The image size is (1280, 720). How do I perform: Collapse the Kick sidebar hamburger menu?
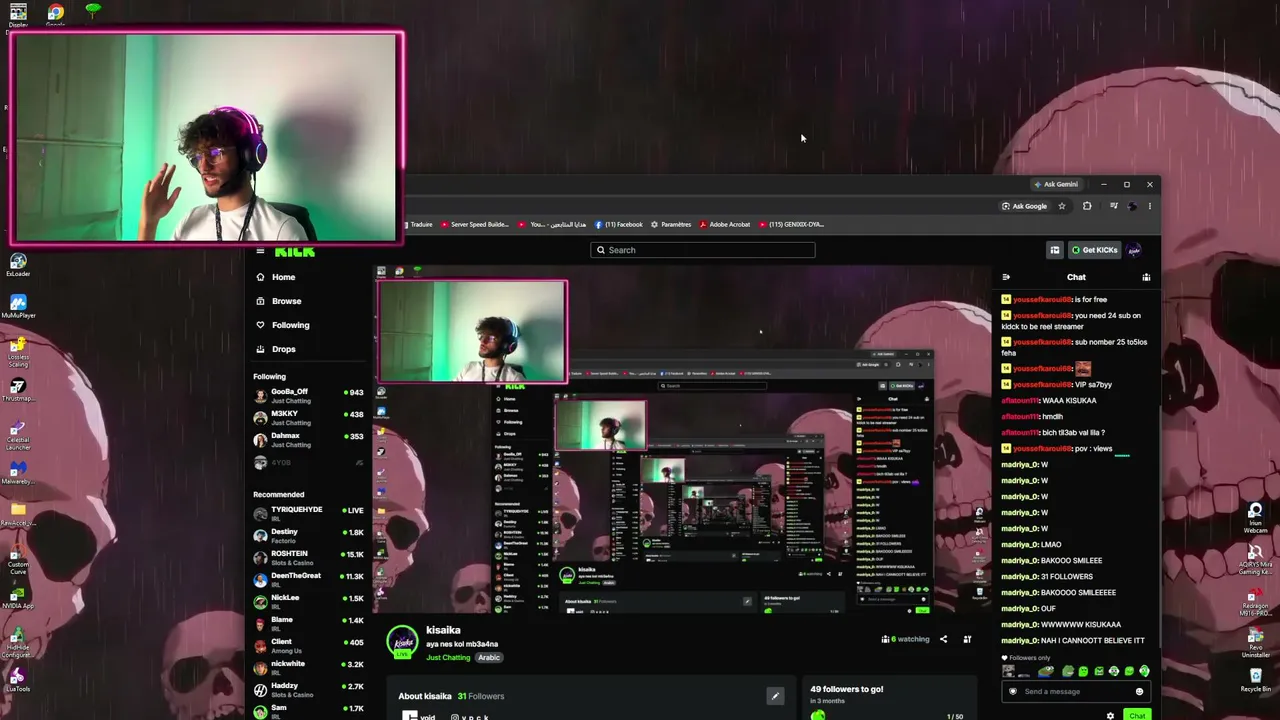[260, 252]
